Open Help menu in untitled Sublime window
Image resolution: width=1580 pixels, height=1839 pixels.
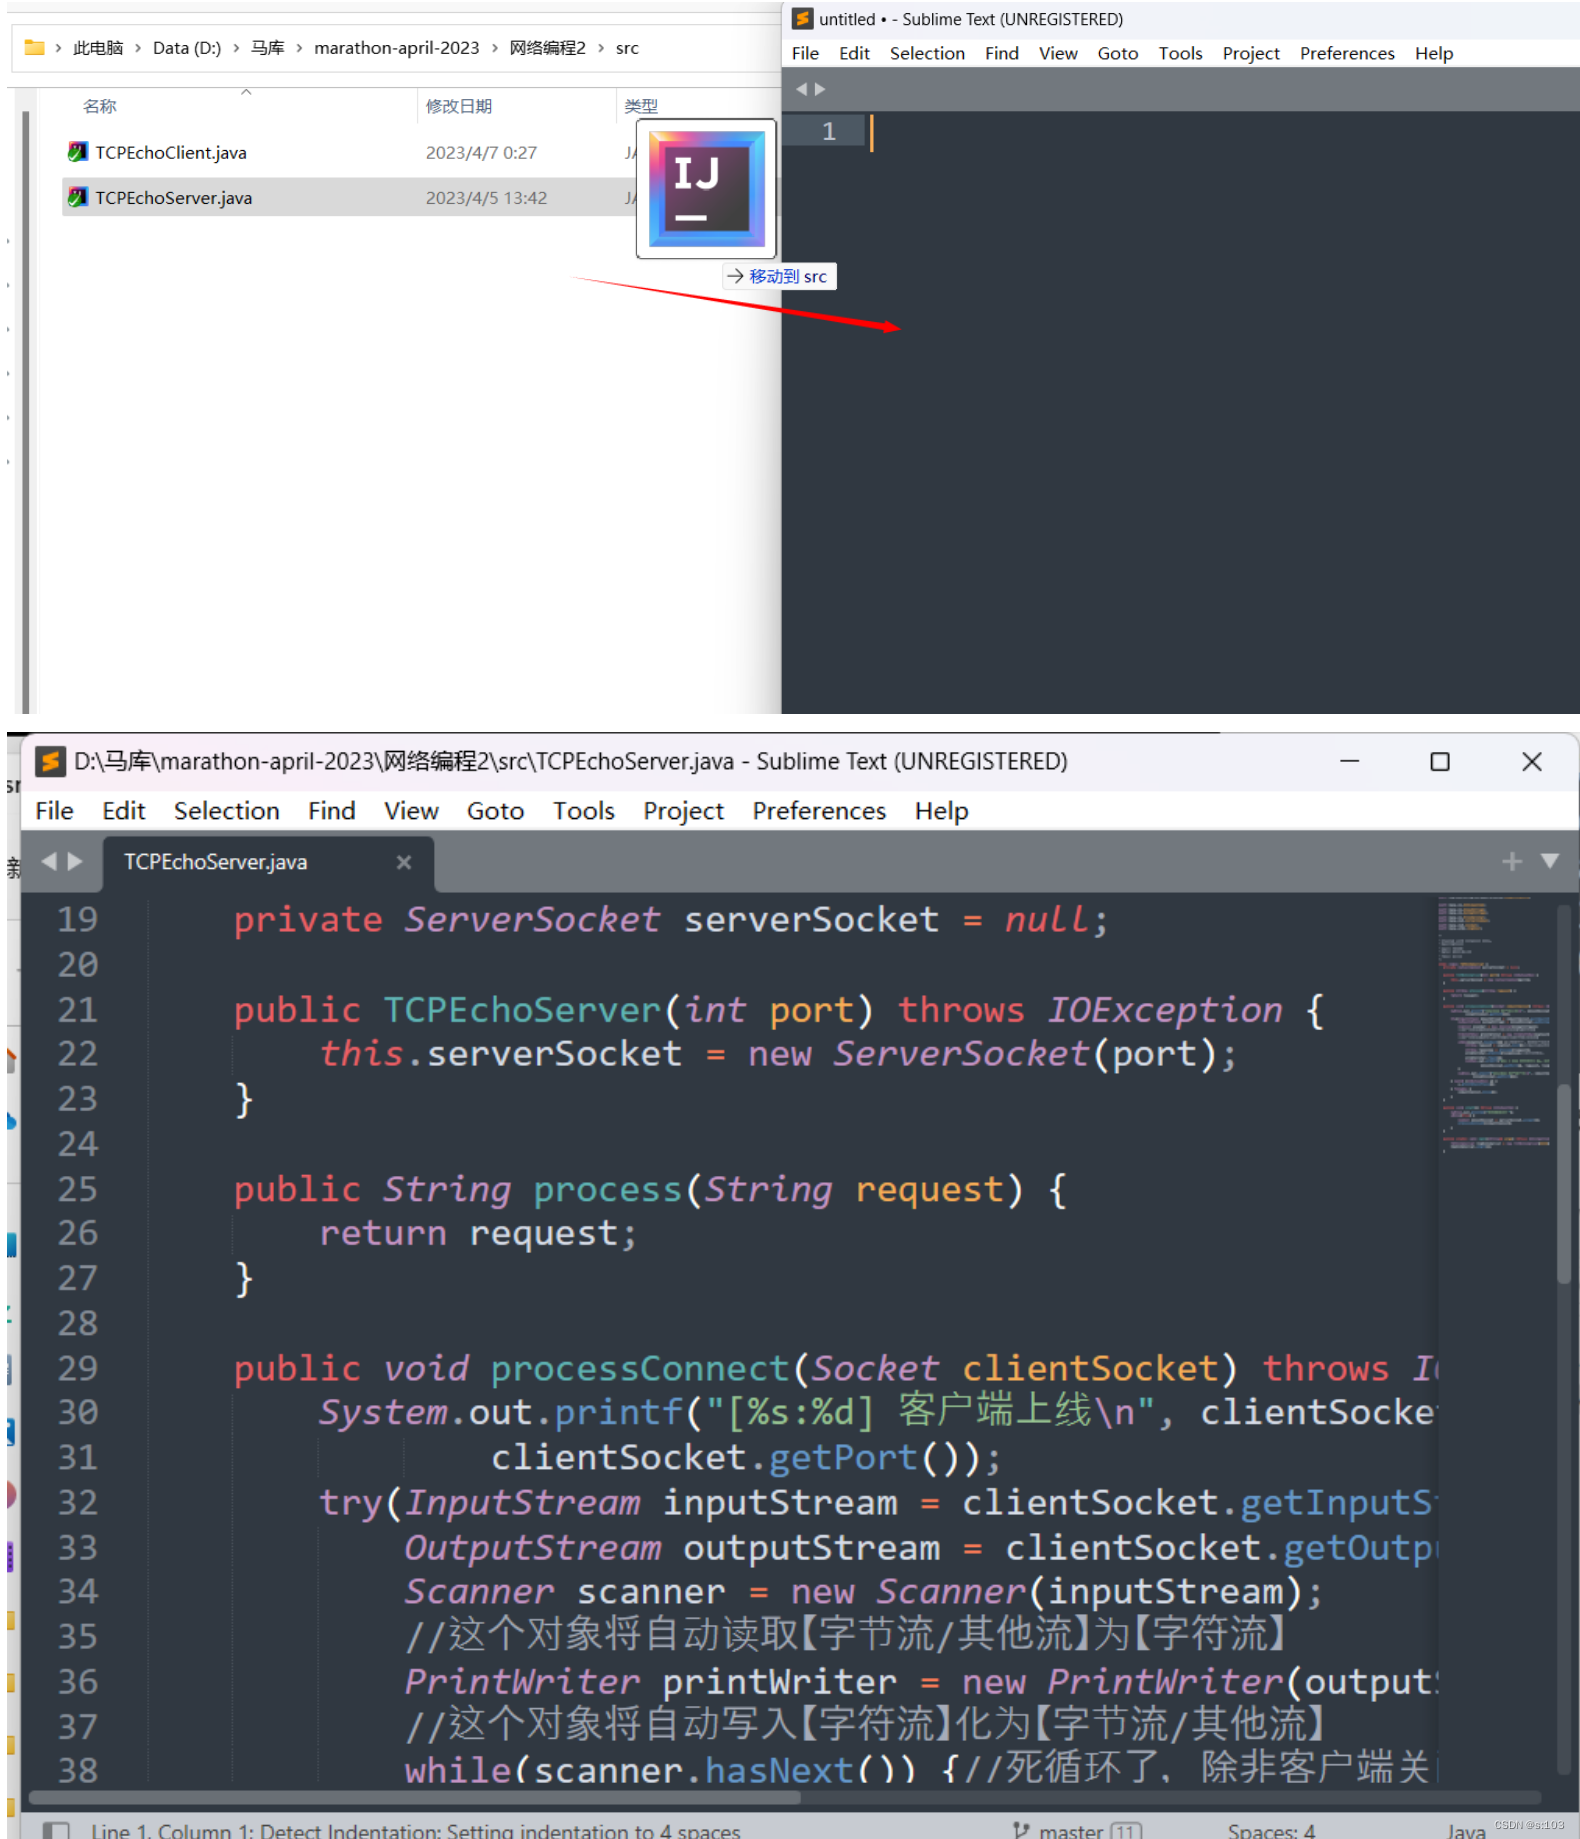[1433, 53]
